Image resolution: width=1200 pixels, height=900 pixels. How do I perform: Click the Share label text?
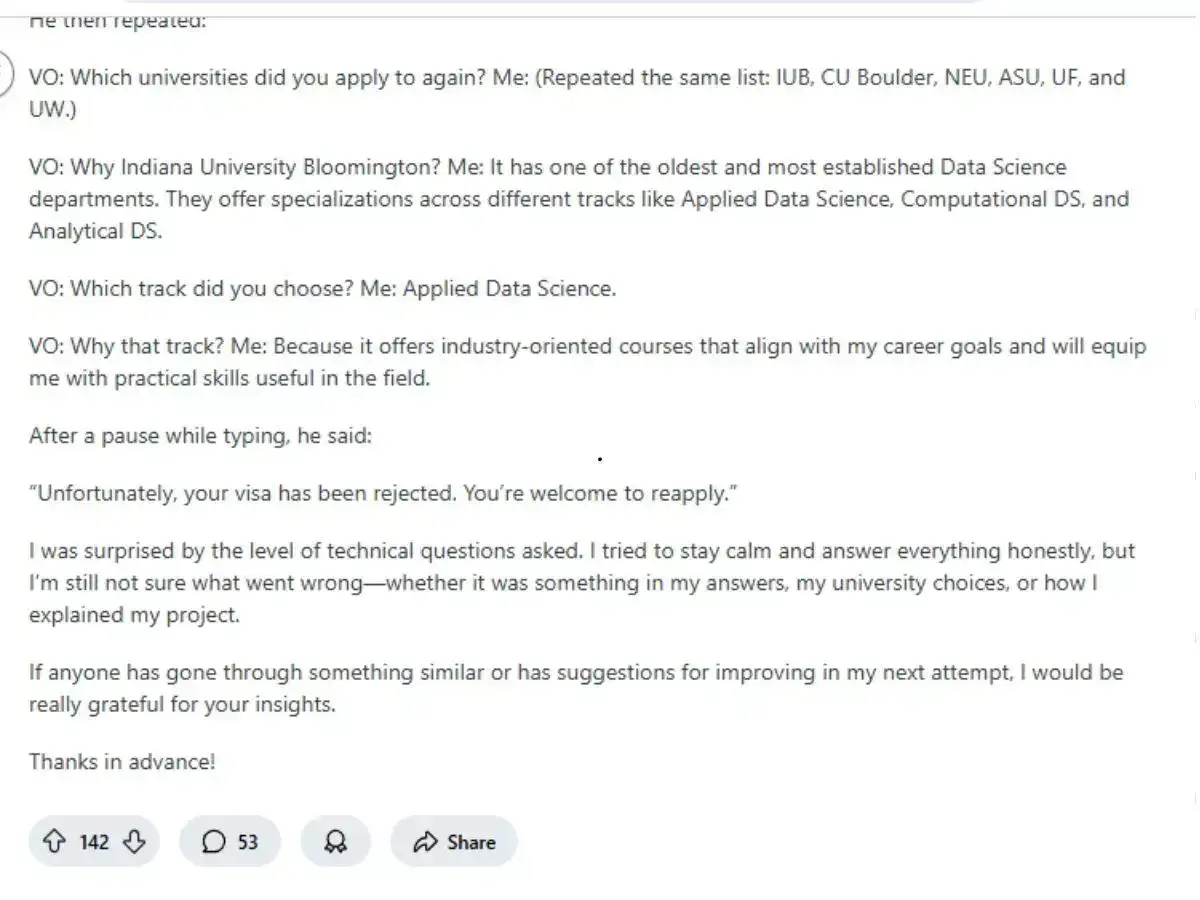(x=471, y=842)
